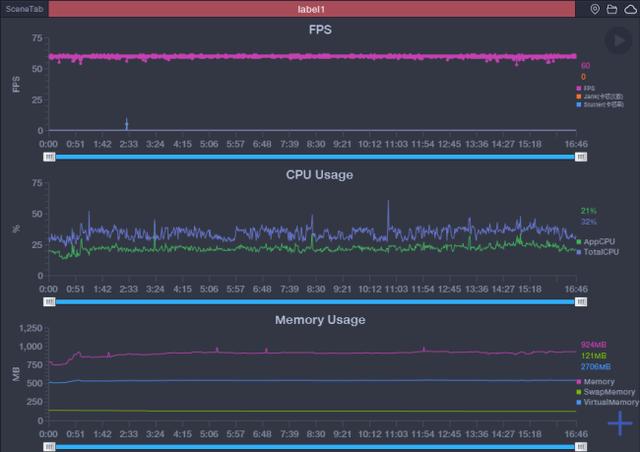The image size is (640, 452).
Task: Click the stutter spike in FPS chart
Action: click(x=127, y=123)
